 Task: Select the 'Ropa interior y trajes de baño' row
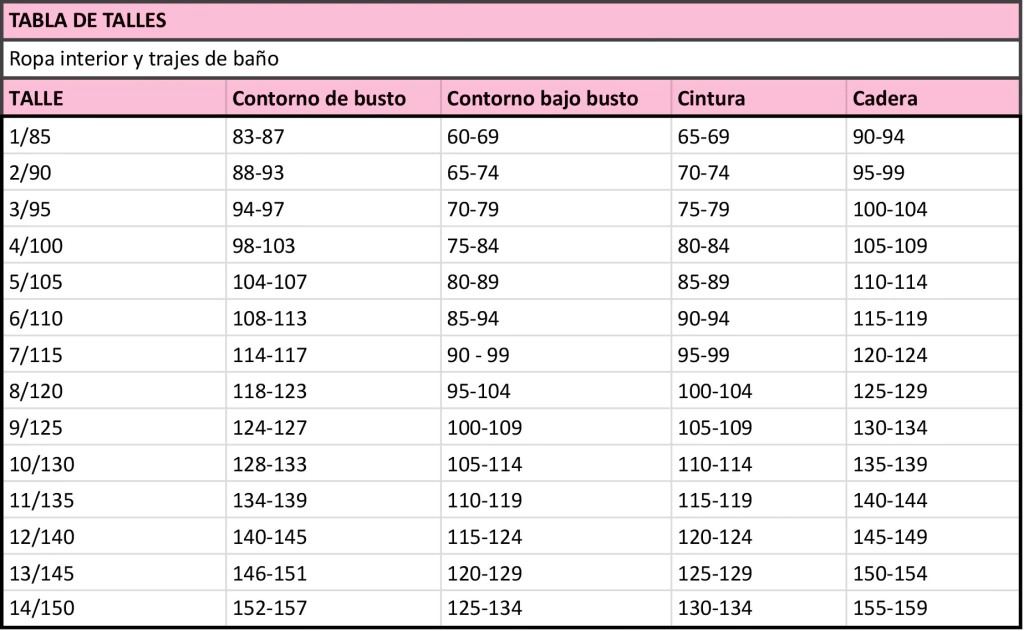143,59
